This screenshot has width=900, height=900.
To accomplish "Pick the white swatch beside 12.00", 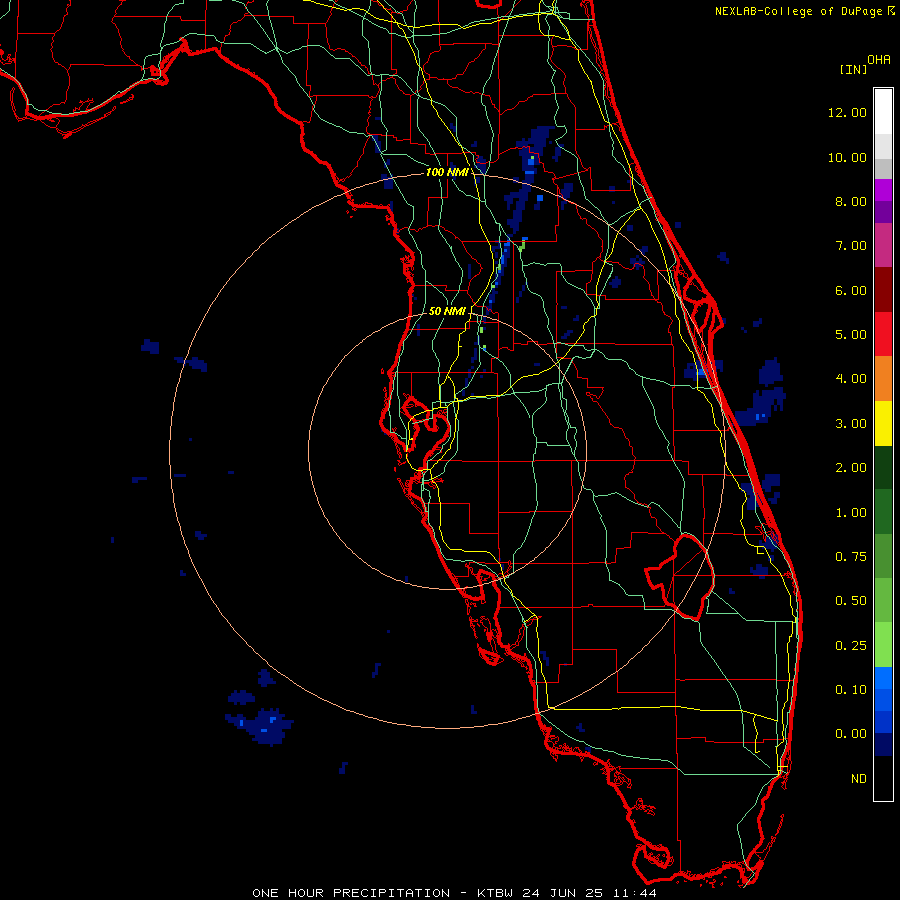I will [x=883, y=112].
